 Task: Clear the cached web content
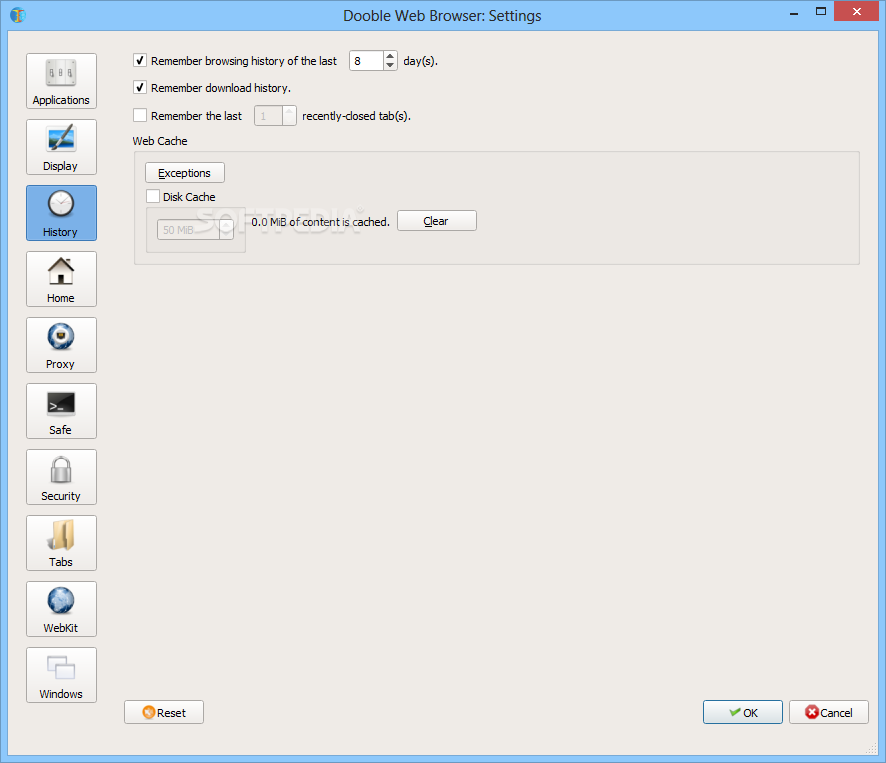coord(437,221)
